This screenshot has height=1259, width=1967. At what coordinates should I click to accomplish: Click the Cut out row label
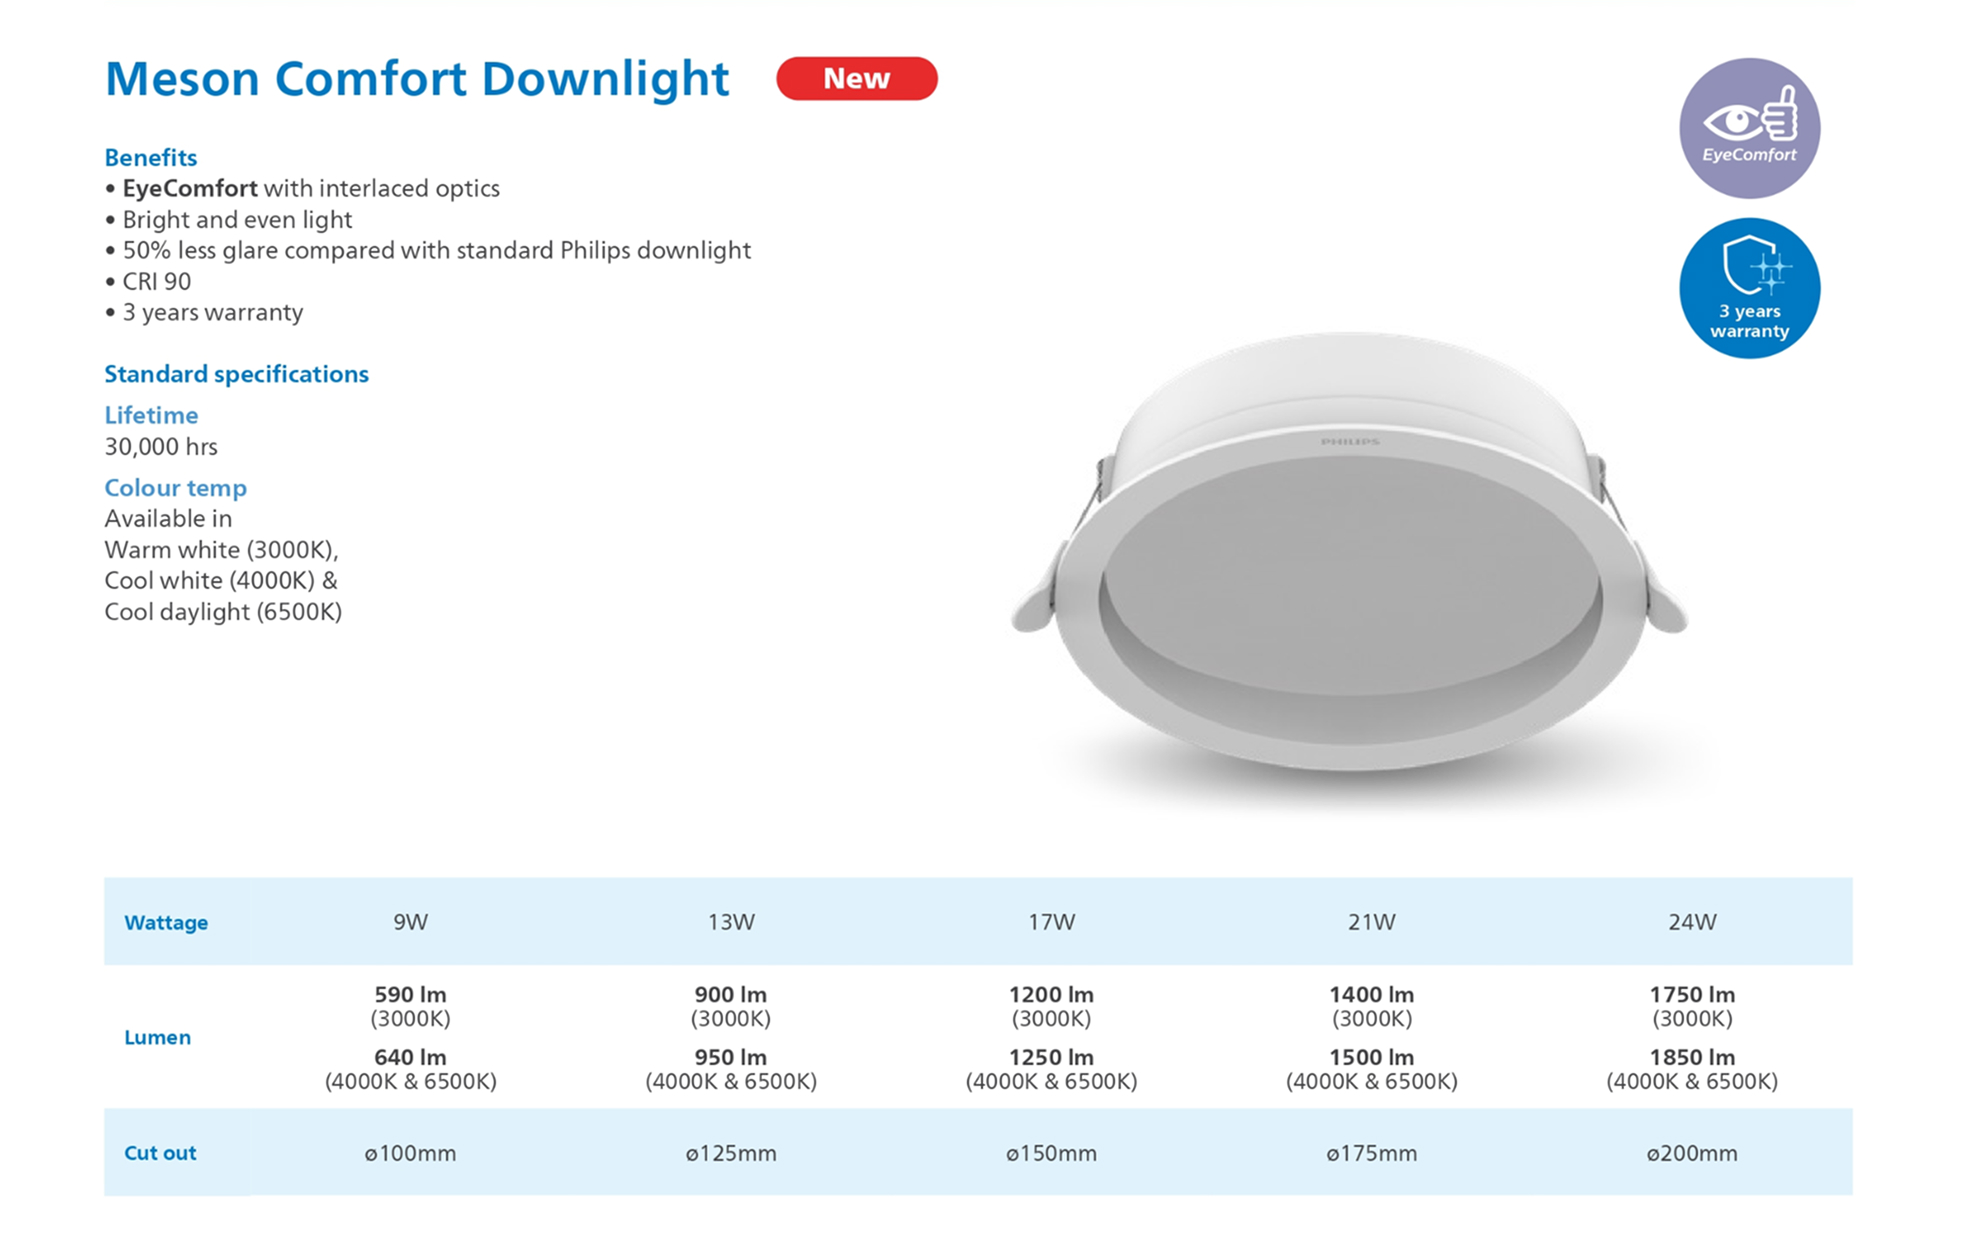[x=160, y=1153]
